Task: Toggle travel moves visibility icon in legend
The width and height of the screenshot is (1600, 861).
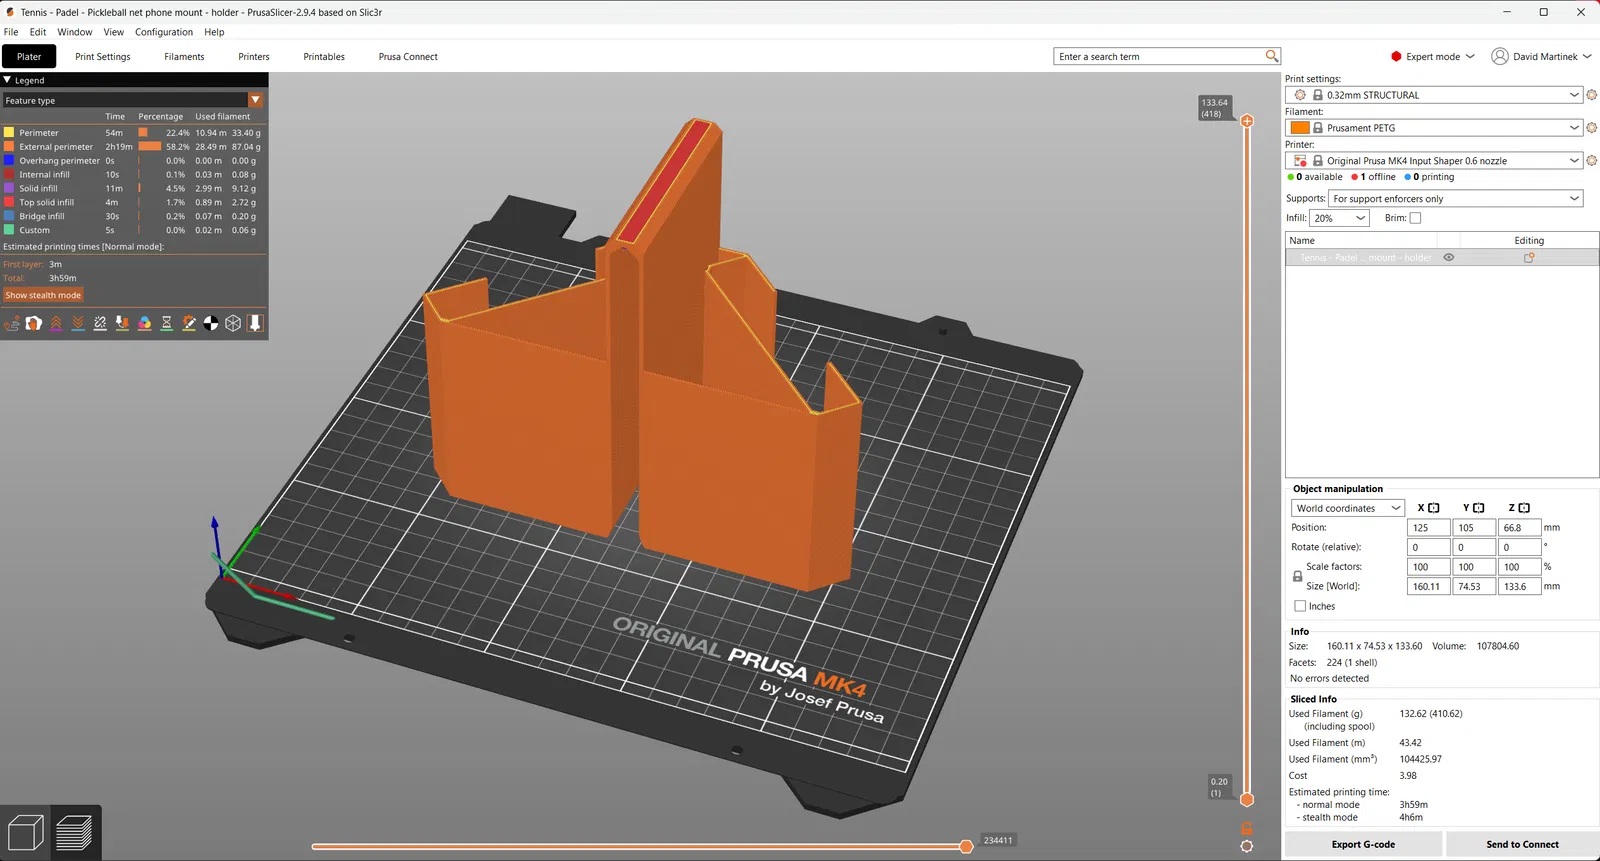Action: [x=12, y=323]
